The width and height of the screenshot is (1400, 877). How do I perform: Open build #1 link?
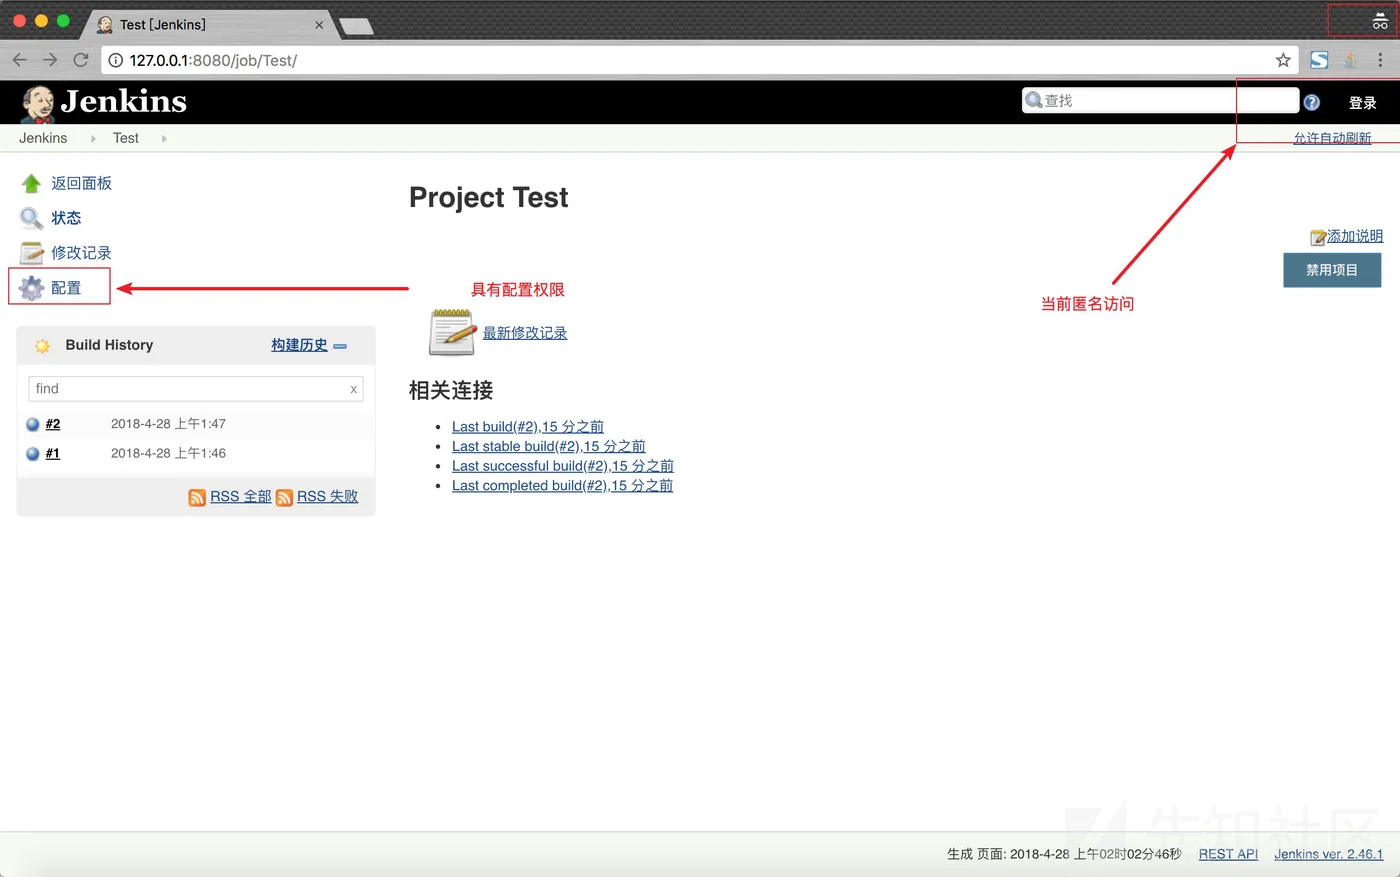pos(53,453)
